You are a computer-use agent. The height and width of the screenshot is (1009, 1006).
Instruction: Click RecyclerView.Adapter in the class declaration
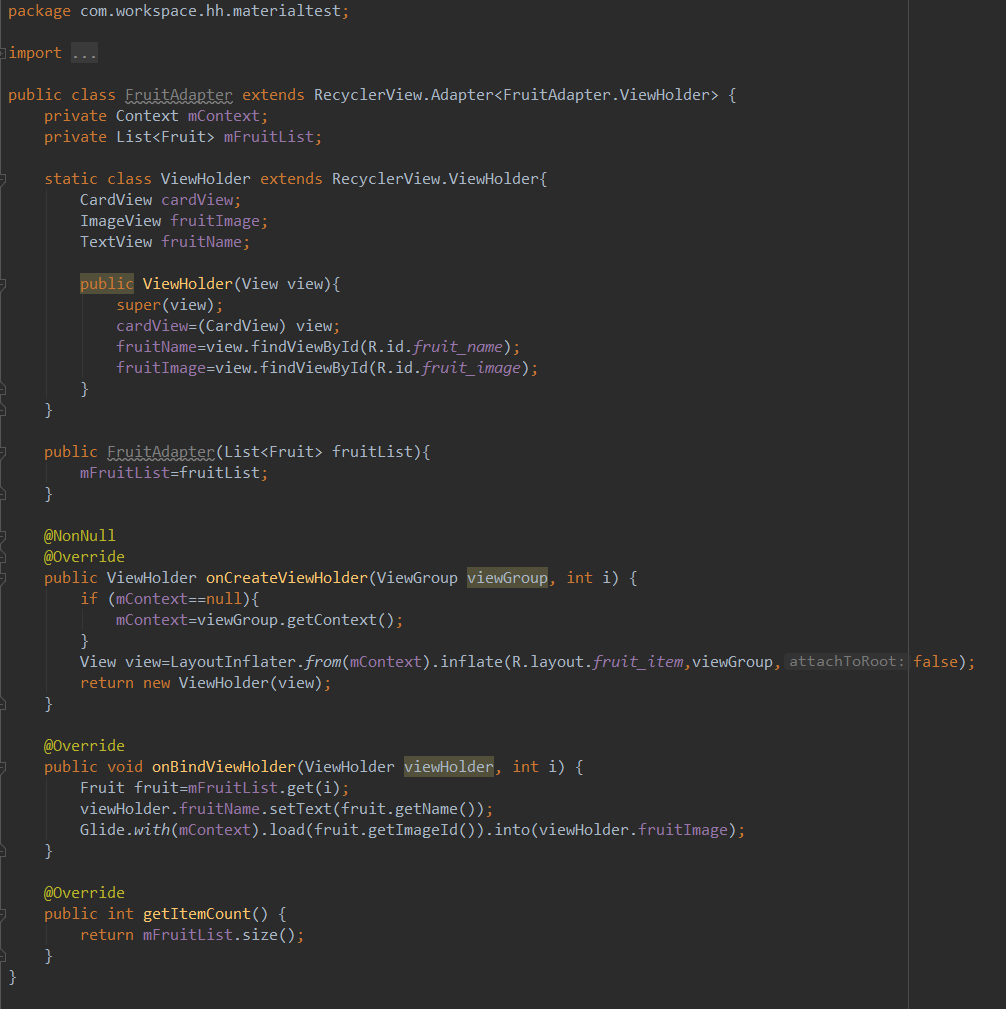pos(404,95)
